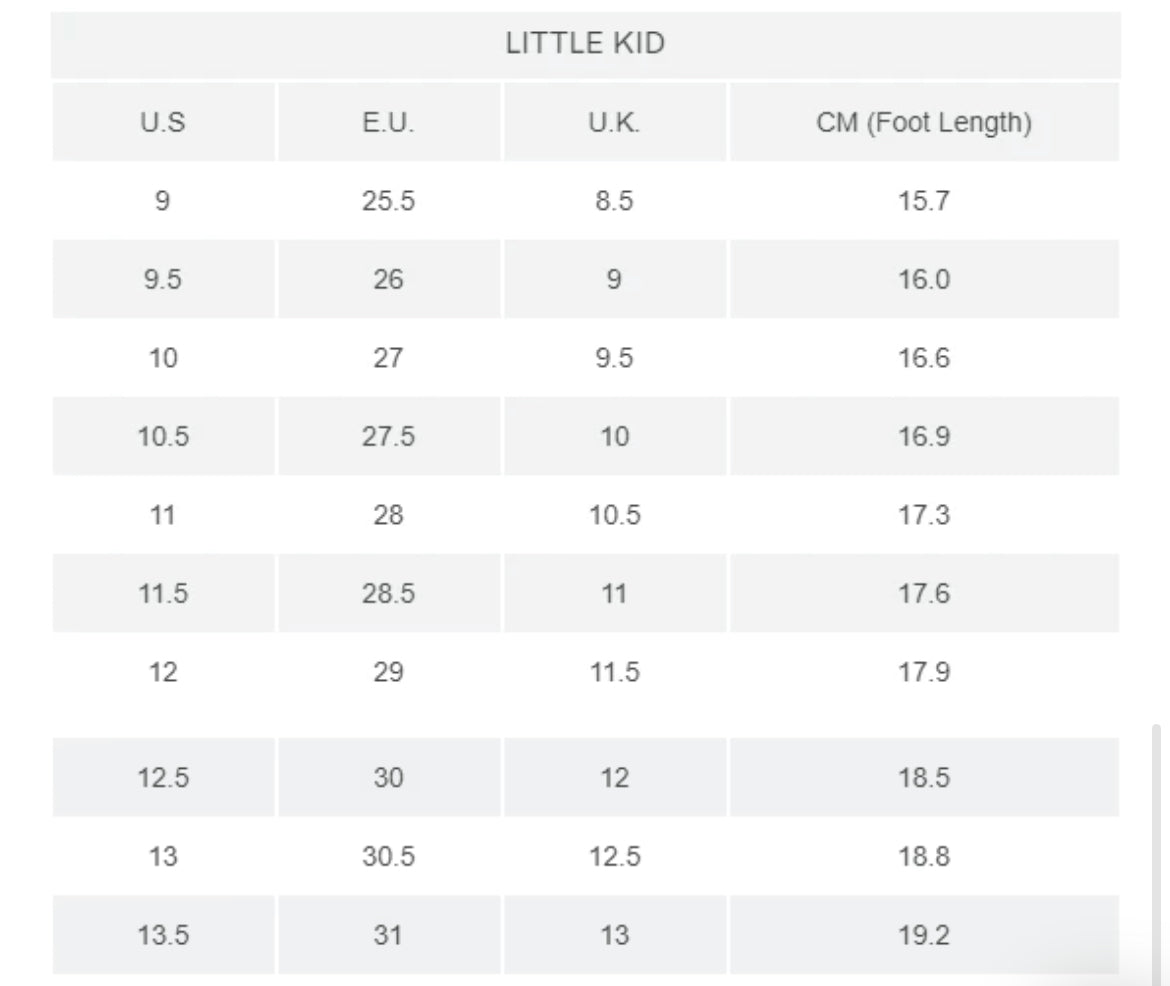Select U.S size 13.5 cell
1170x986 pixels.
pyautogui.click(x=163, y=935)
